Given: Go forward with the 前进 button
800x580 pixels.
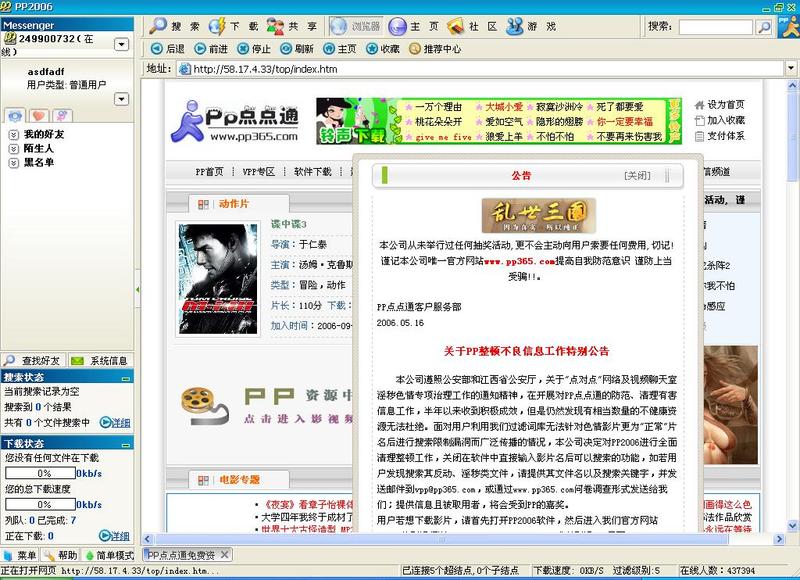Looking at the screenshot, I should click(x=211, y=48).
